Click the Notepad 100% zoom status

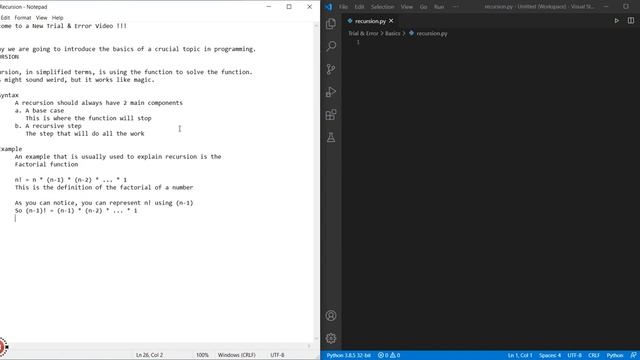pyautogui.click(x=202, y=355)
